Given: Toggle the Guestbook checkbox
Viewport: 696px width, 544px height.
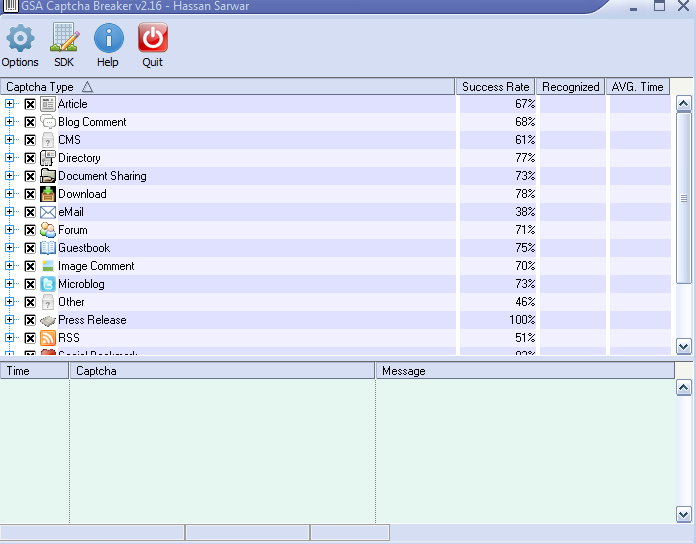Looking at the screenshot, I should [x=30, y=248].
